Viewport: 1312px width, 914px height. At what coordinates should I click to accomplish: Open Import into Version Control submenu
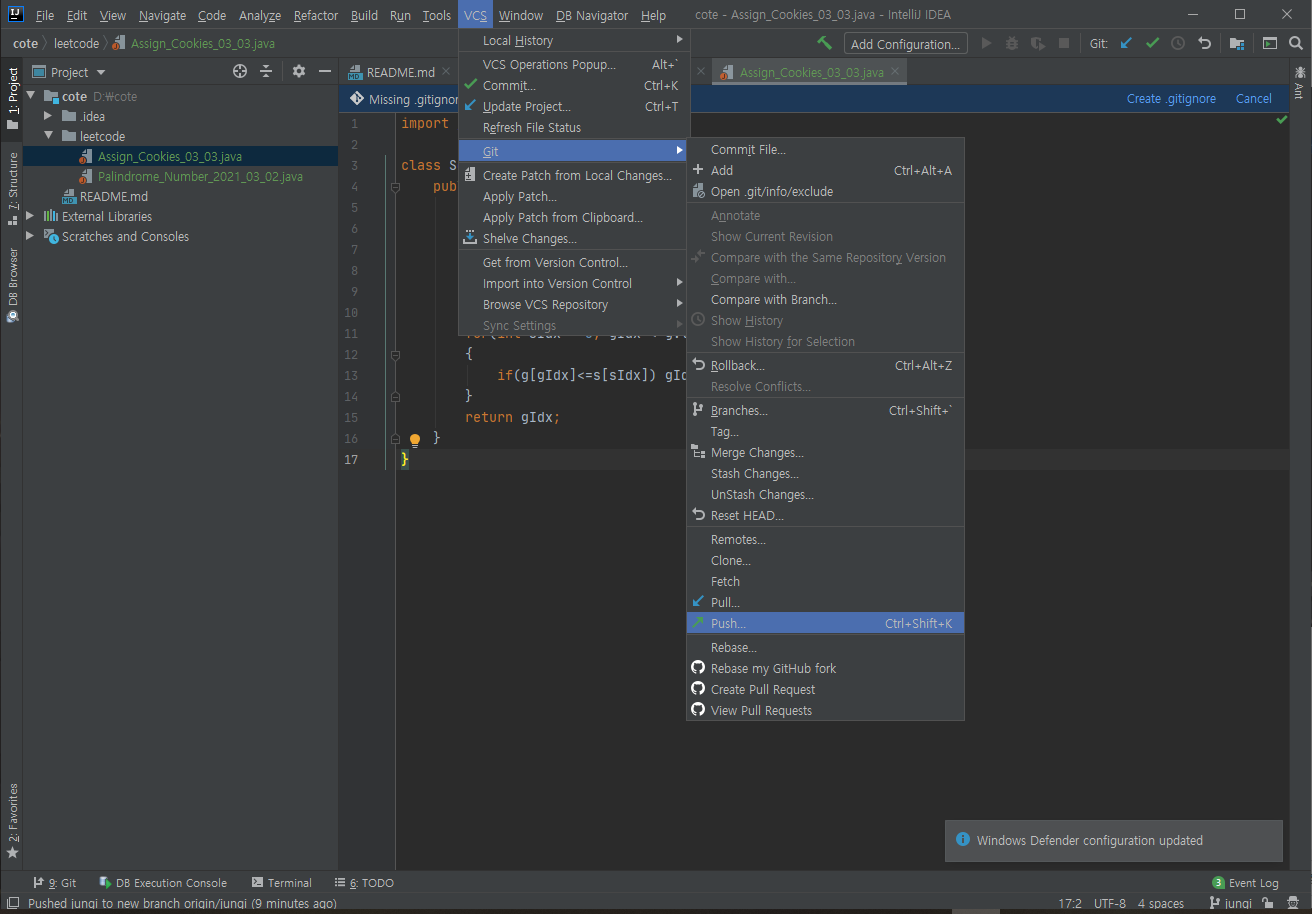[574, 283]
